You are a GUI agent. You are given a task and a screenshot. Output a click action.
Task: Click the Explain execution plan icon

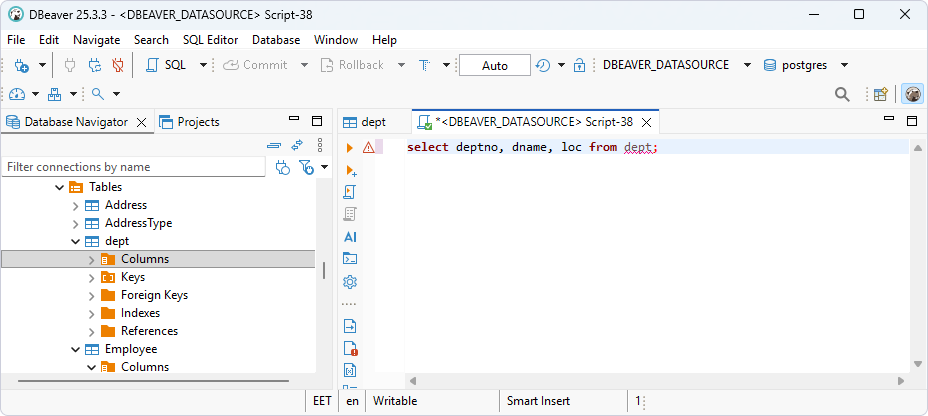350,214
